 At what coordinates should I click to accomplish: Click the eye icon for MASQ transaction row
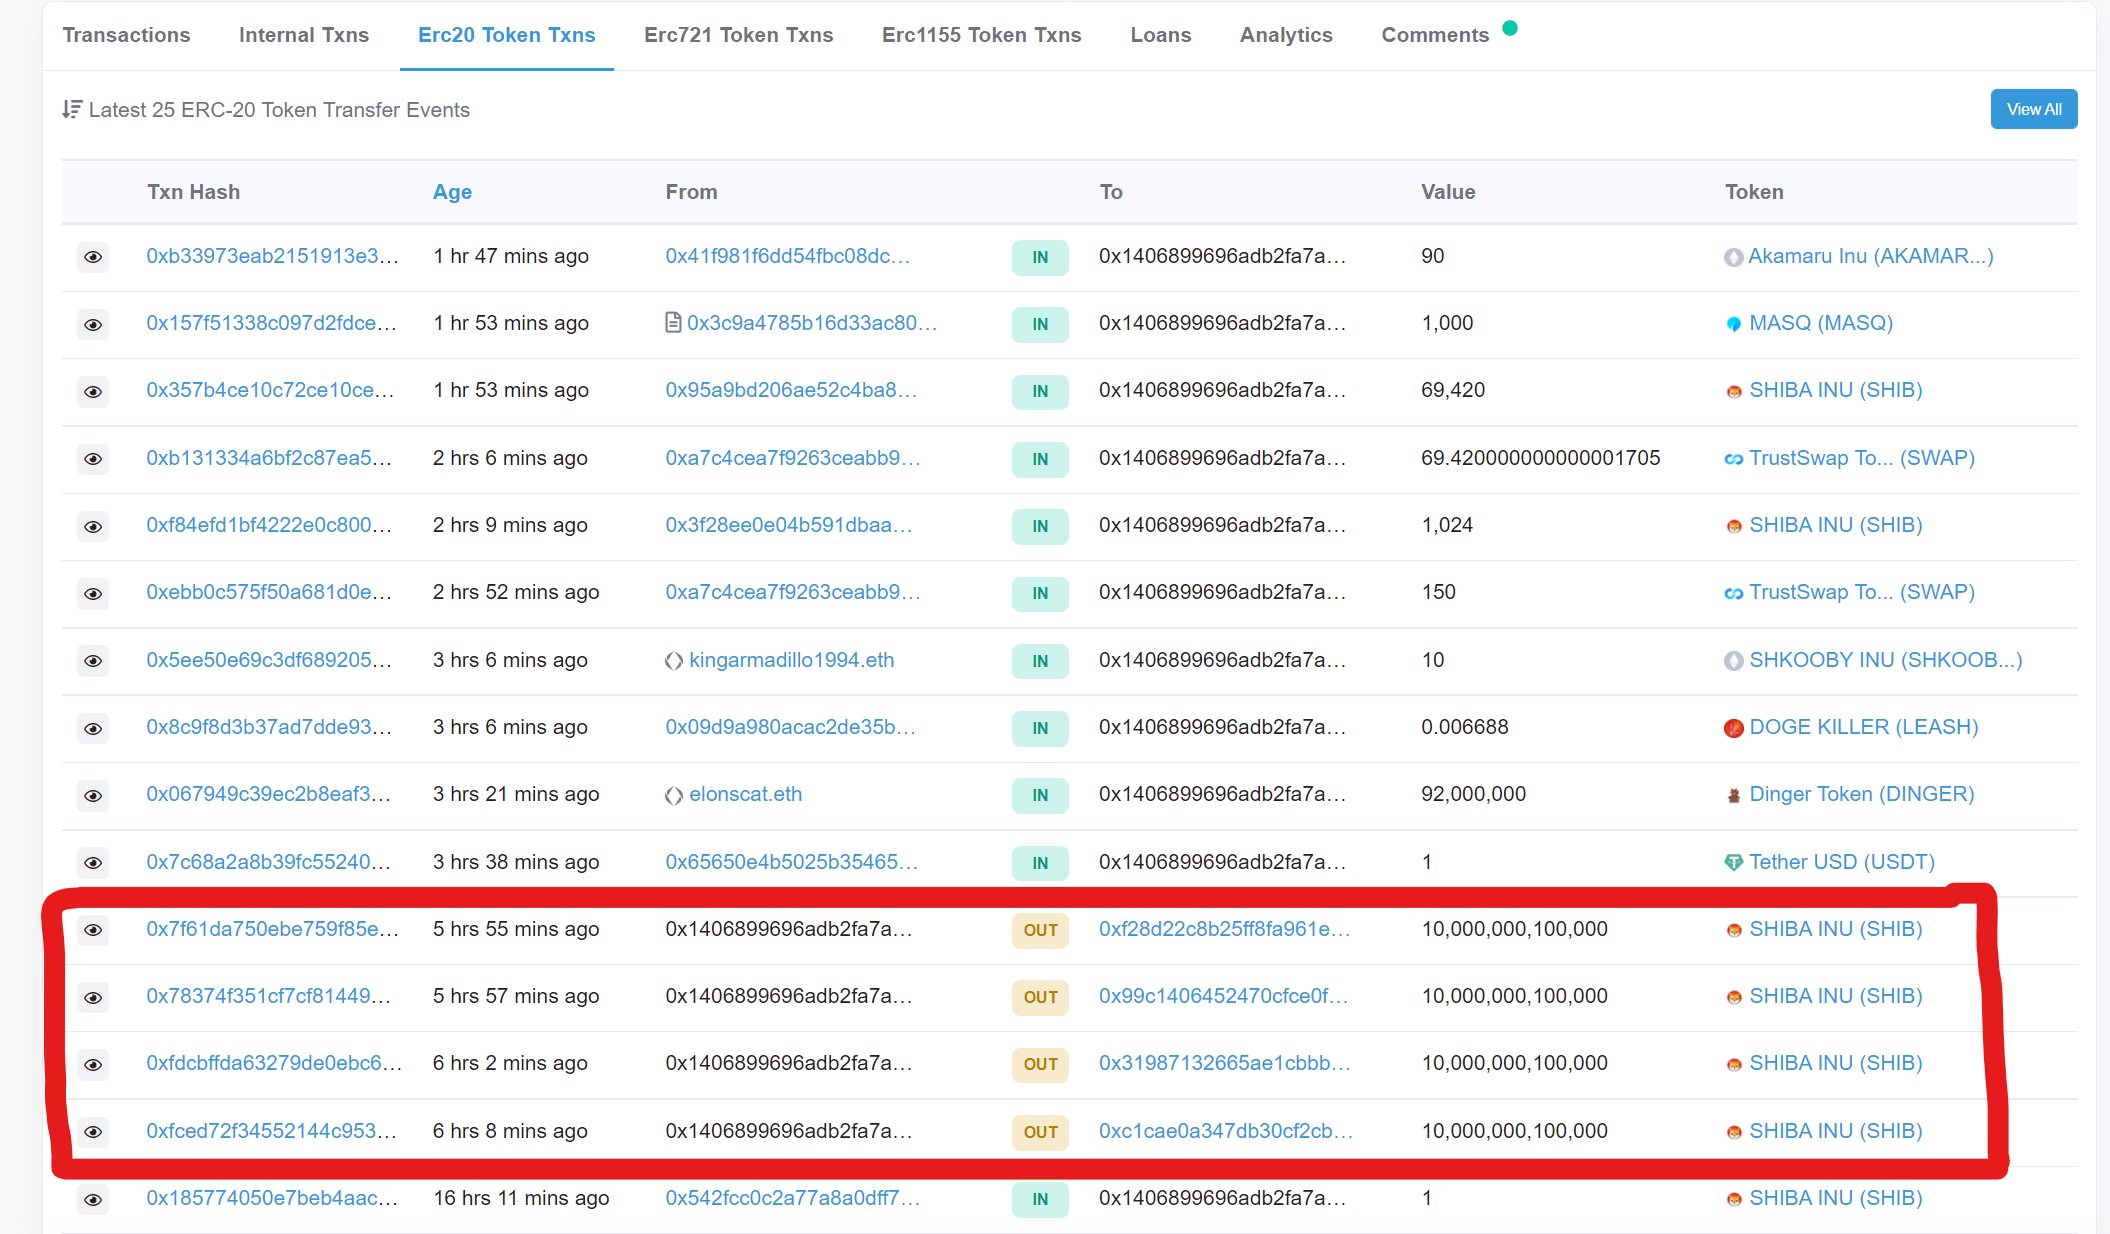tap(93, 324)
